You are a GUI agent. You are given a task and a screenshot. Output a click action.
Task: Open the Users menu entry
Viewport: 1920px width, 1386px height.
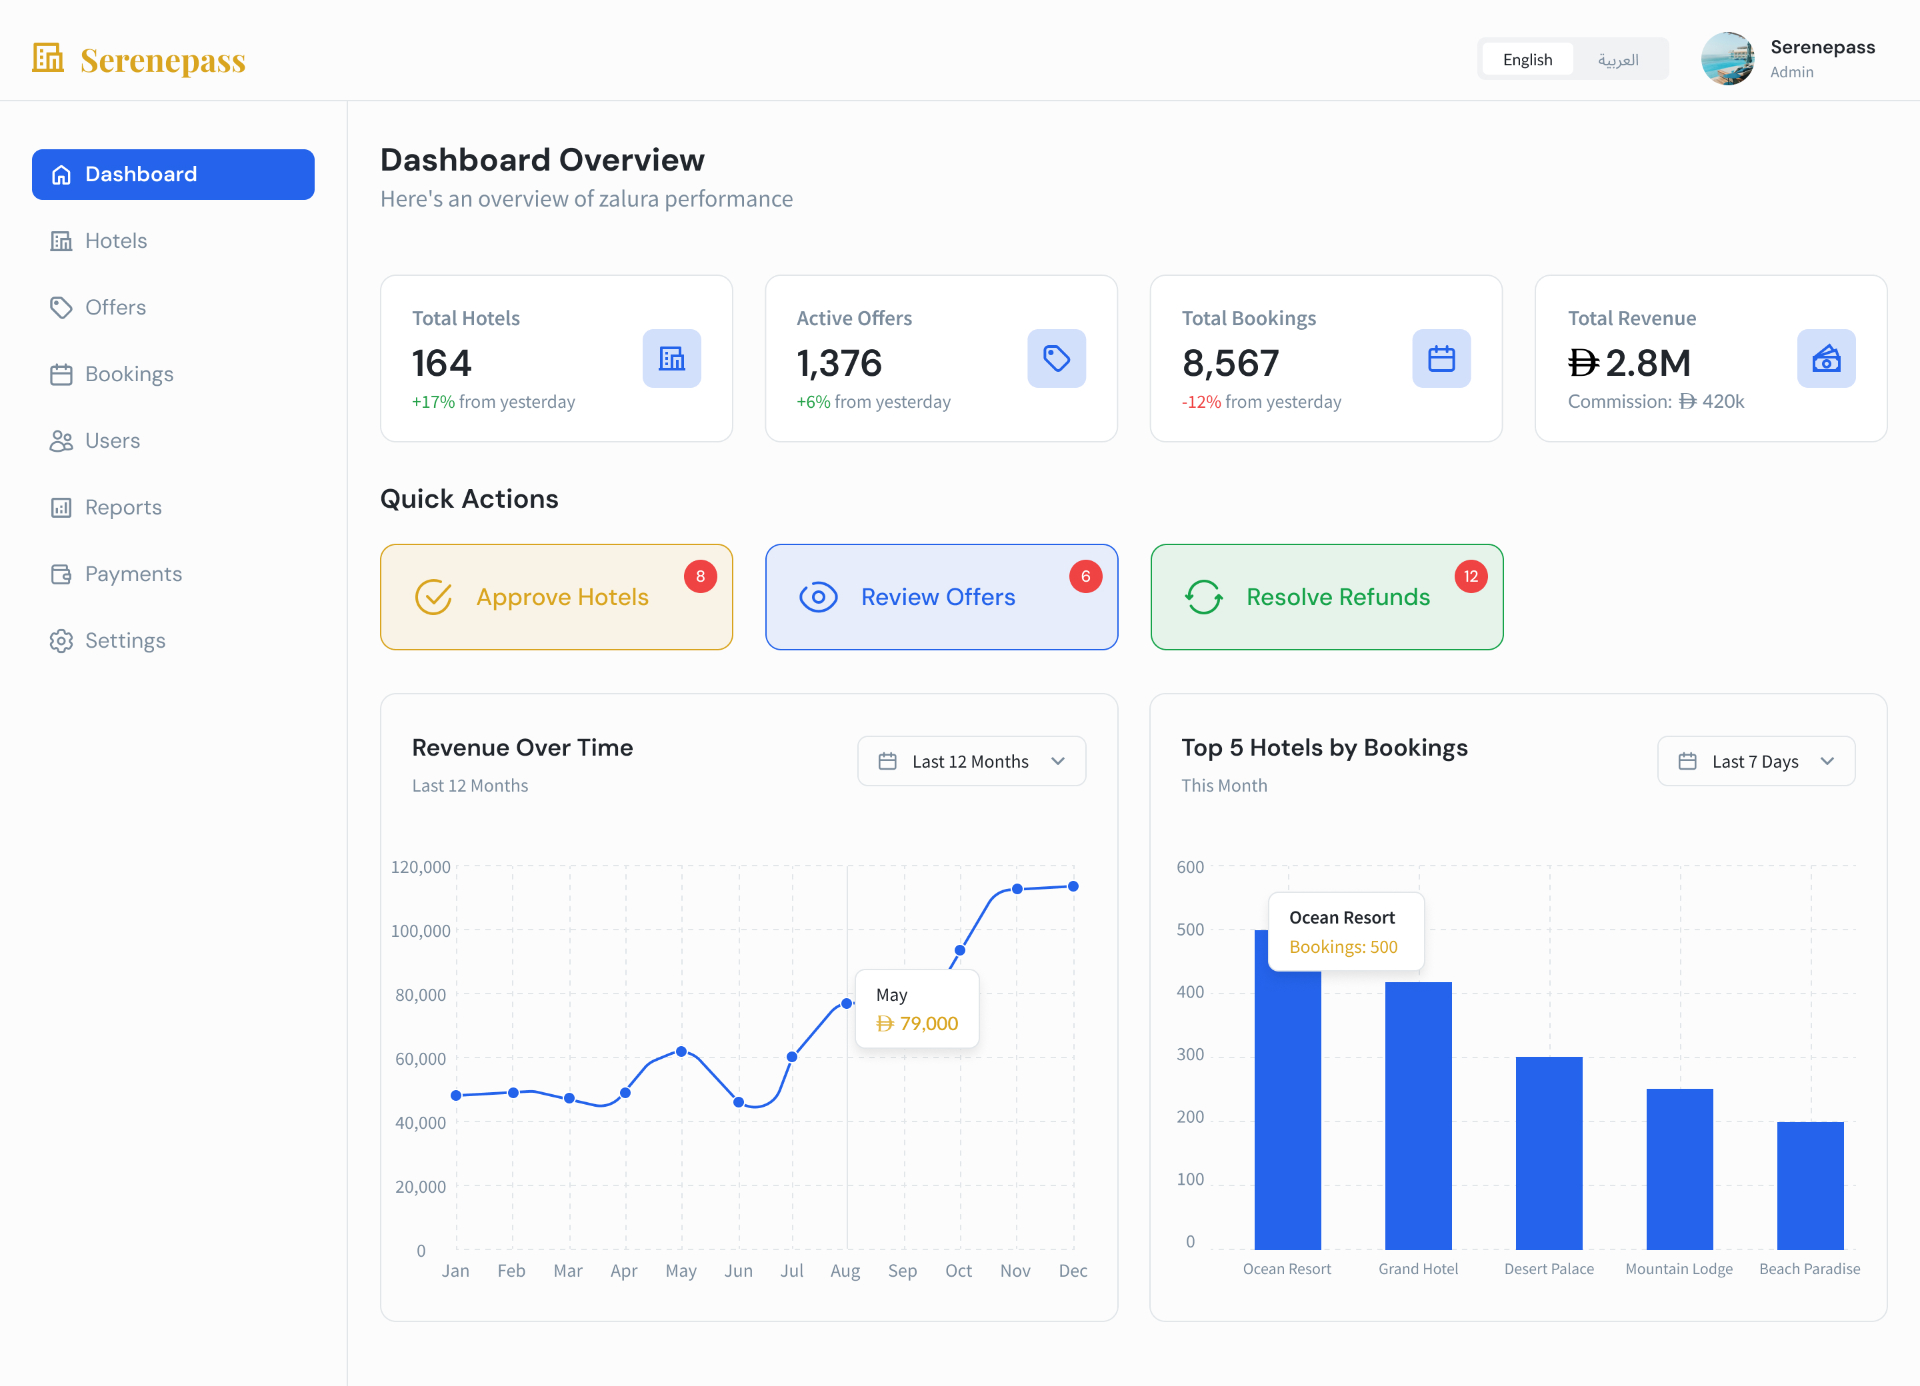click(112, 441)
